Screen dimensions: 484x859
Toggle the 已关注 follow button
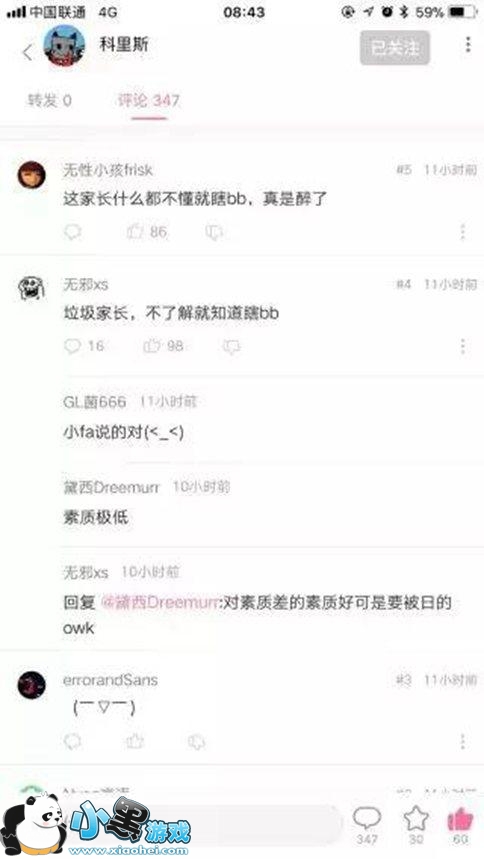pyautogui.click(x=395, y=48)
